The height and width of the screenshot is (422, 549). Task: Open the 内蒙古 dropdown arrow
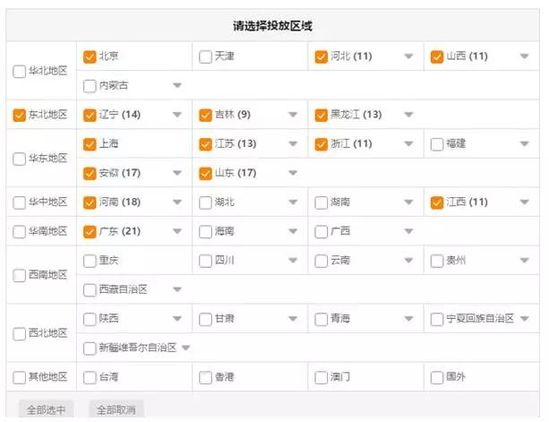[x=177, y=85]
